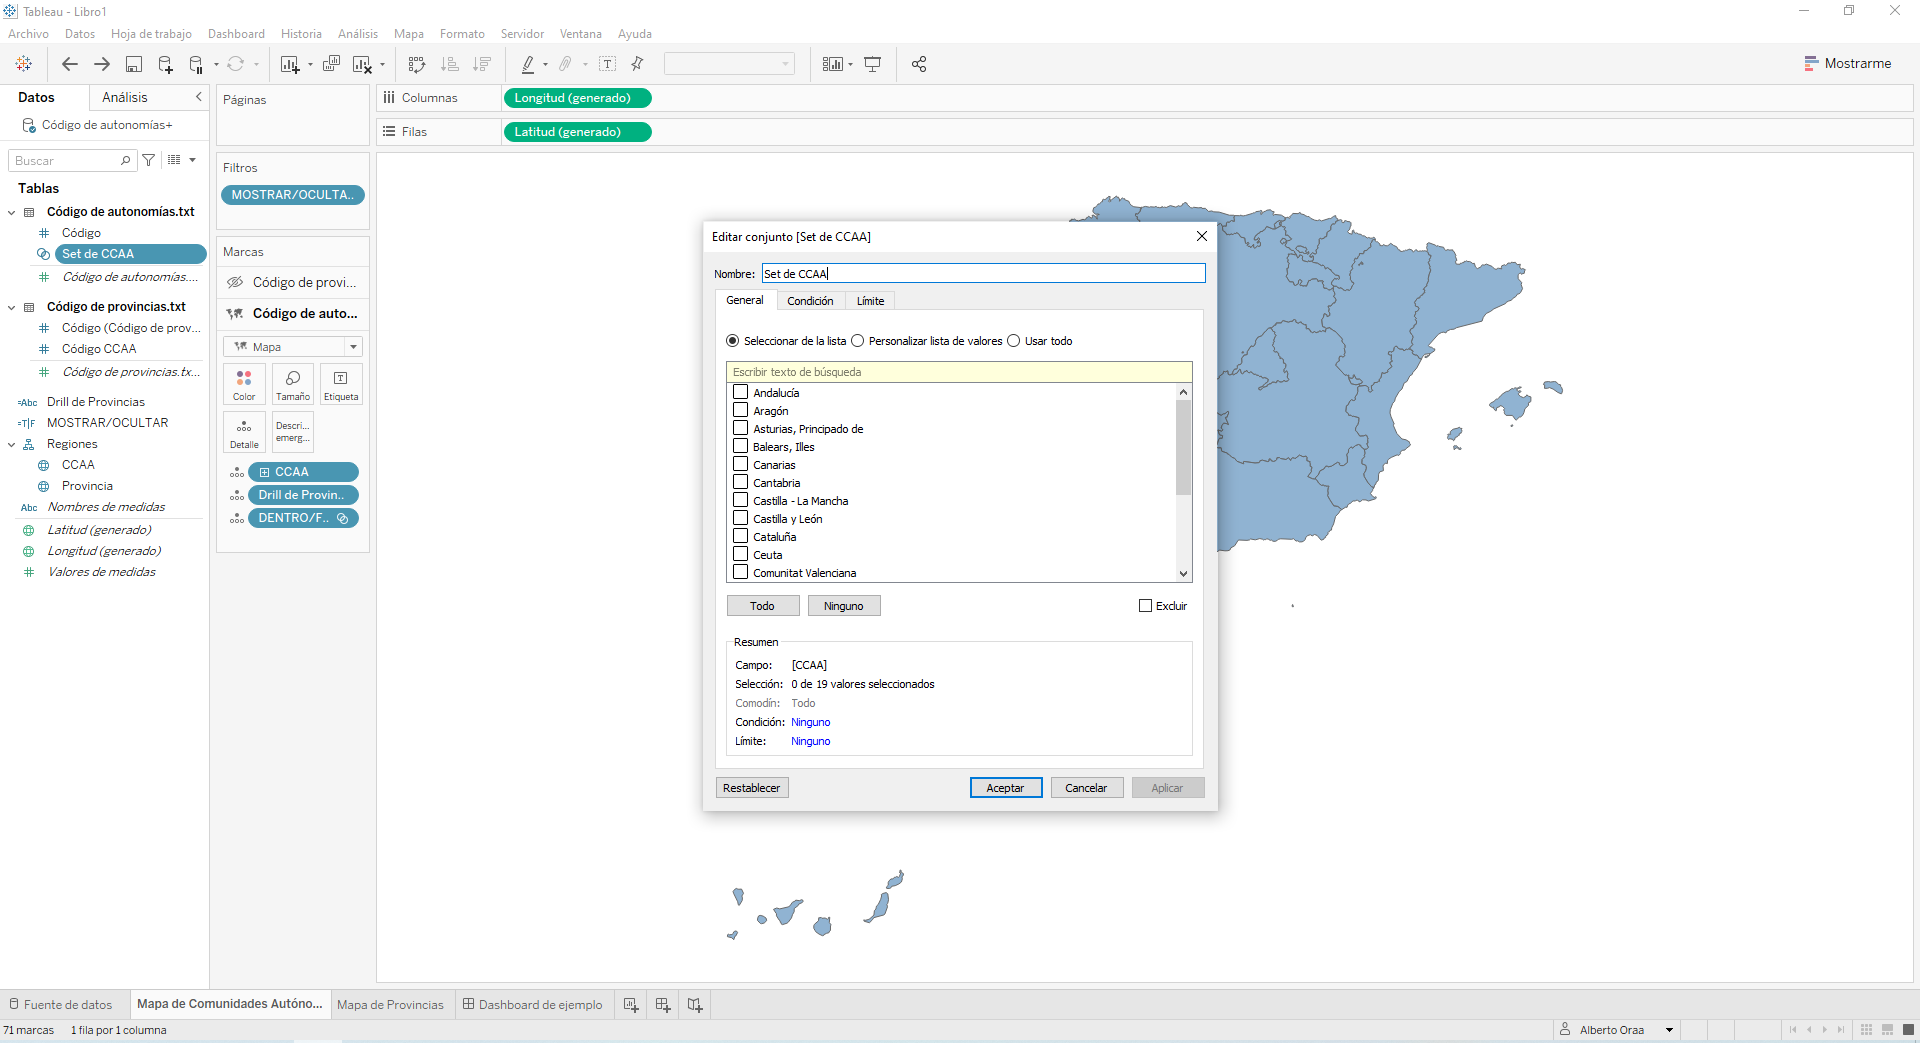Click the filter icon beside search box
The width and height of the screenshot is (1920, 1043).
[149, 160]
